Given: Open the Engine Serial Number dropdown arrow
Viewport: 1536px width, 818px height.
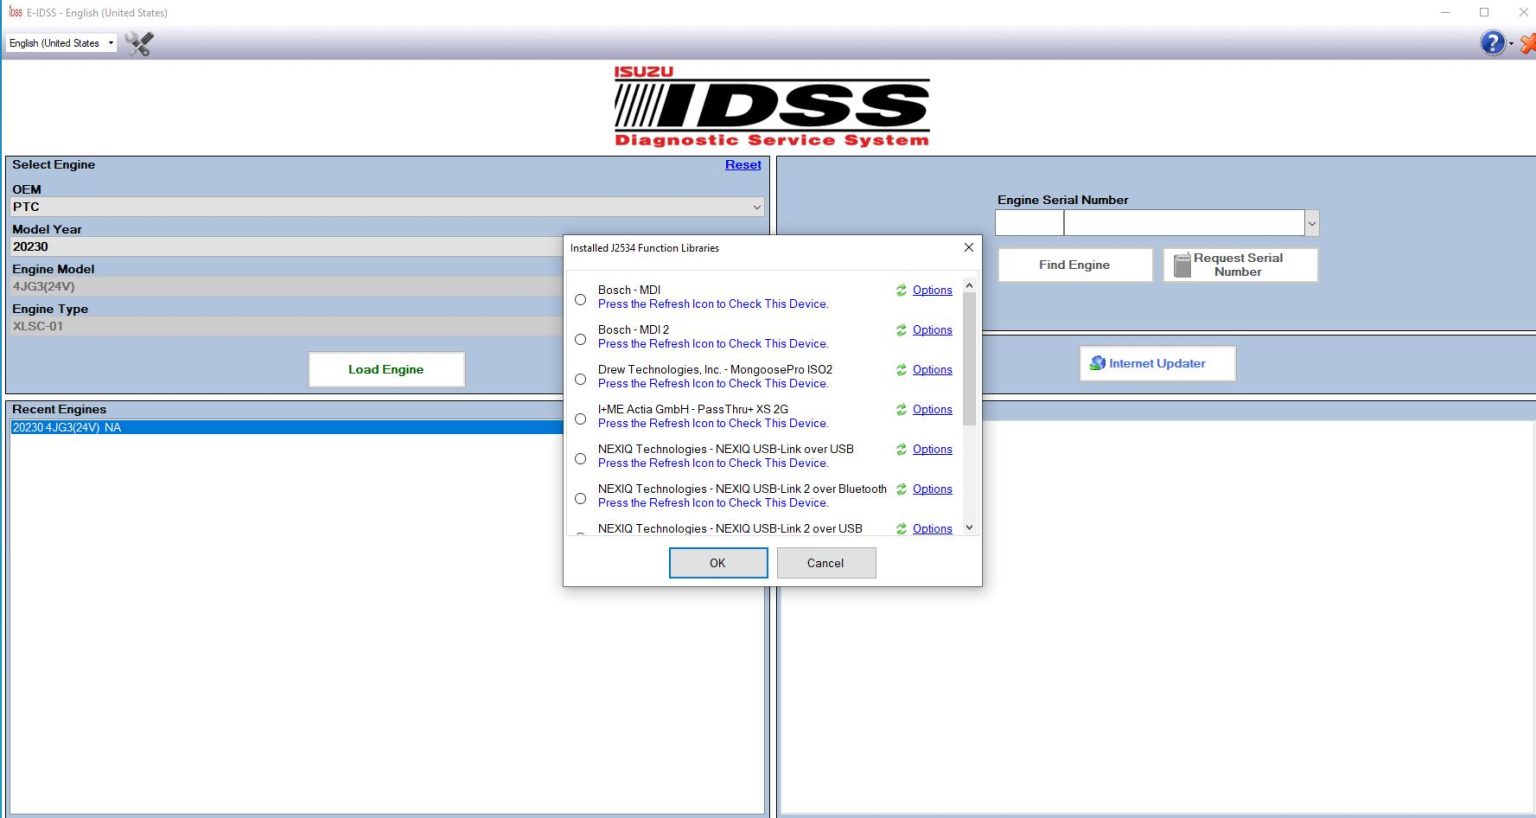Looking at the screenshot, I should click(1310, 222).
